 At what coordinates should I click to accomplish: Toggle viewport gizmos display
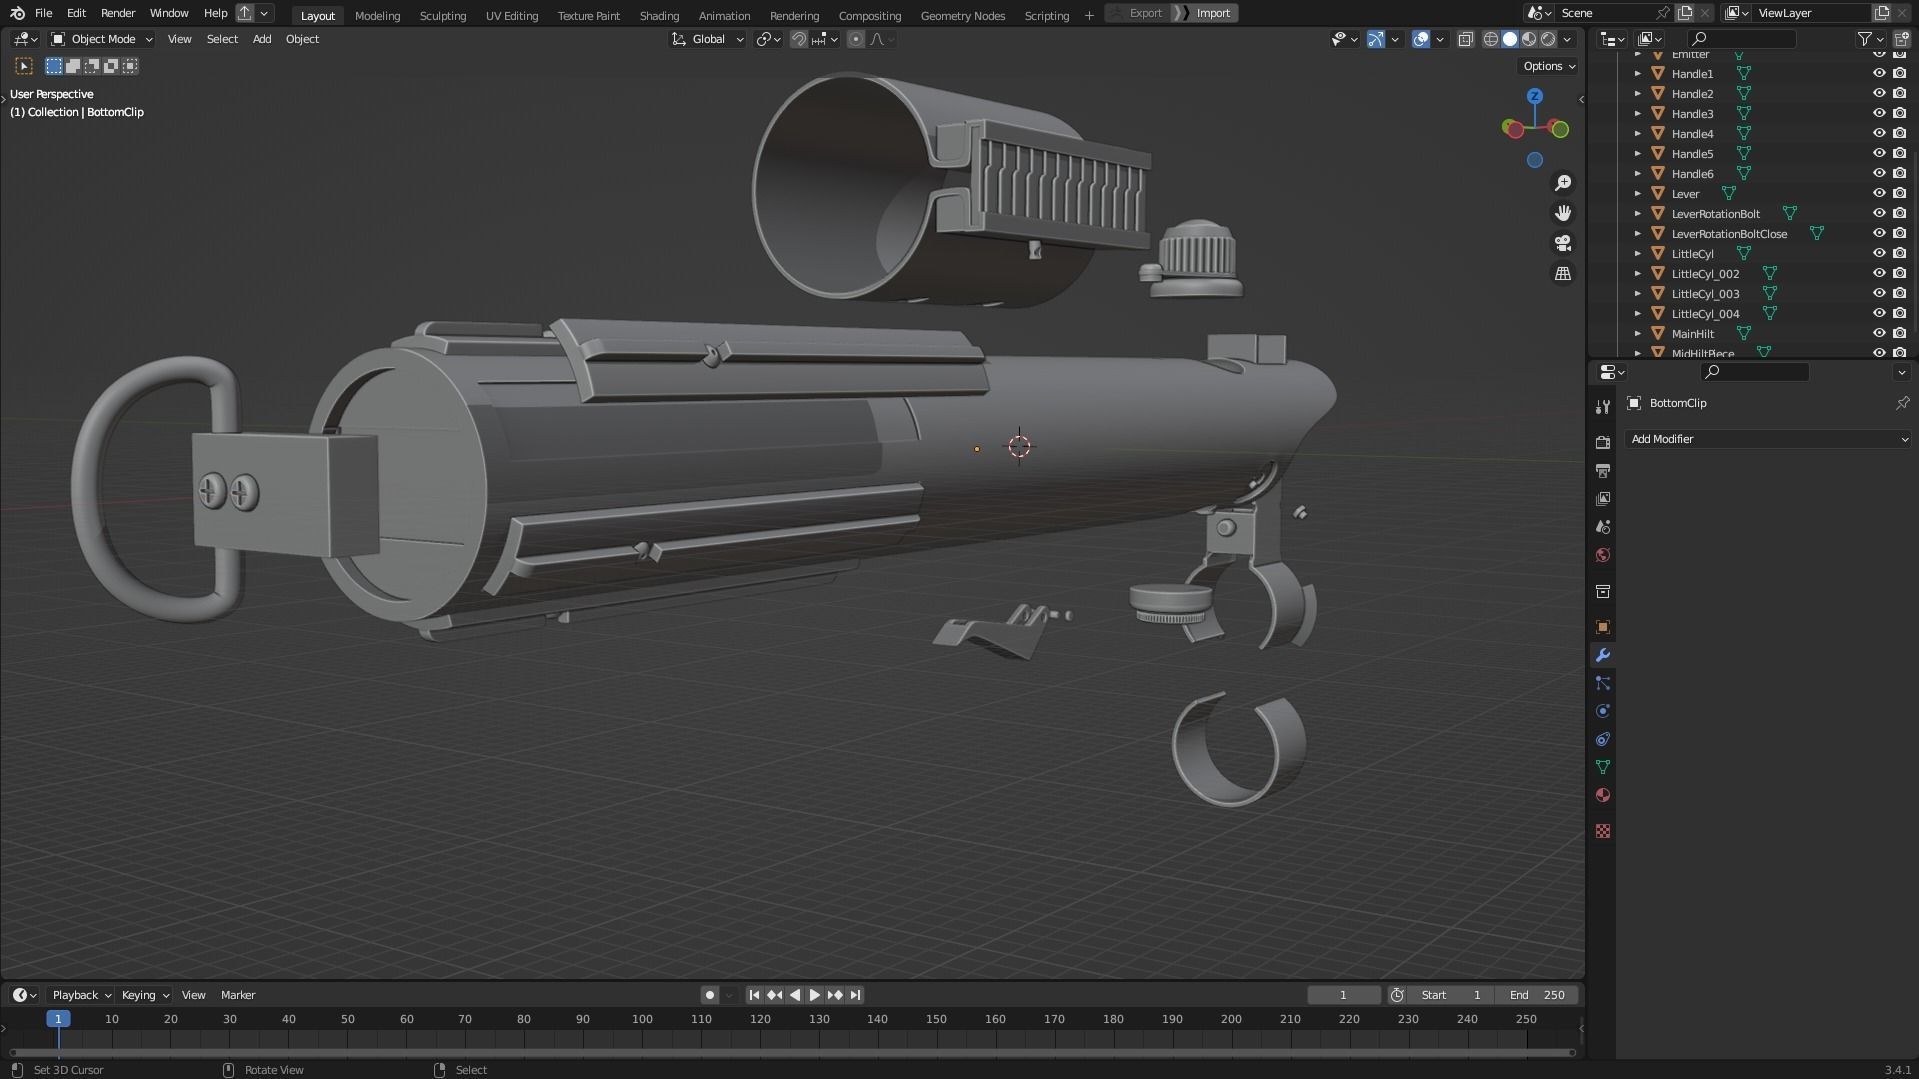tap(1376, 39)
